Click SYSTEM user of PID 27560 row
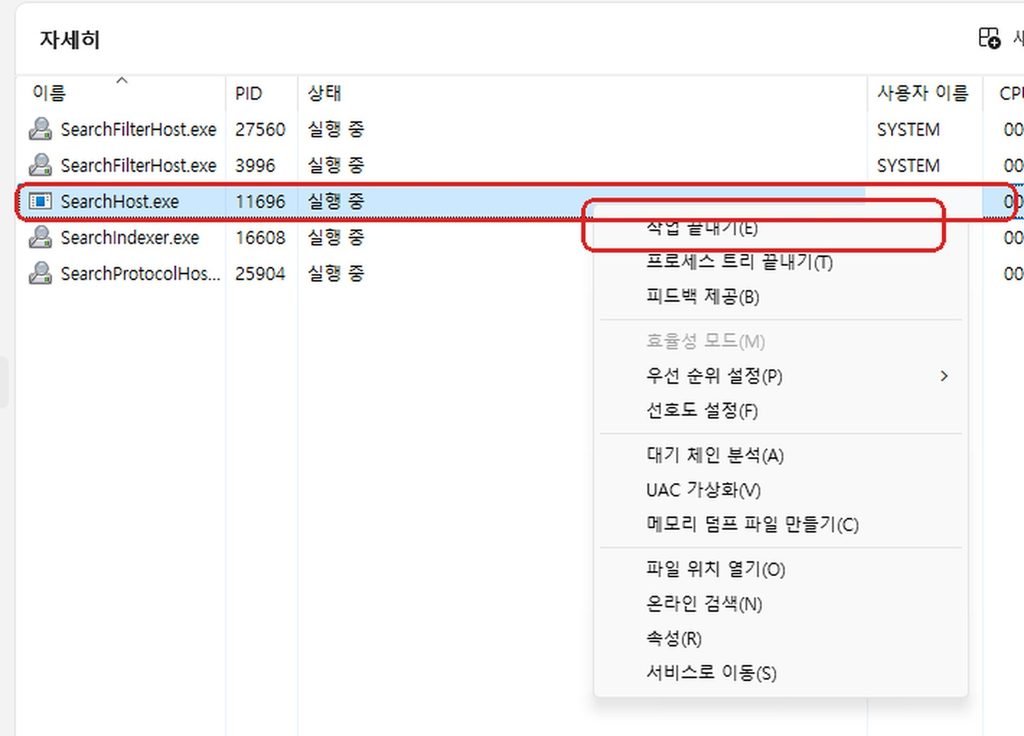Viewport: 1024px width, 736px height. click(908, 129)
